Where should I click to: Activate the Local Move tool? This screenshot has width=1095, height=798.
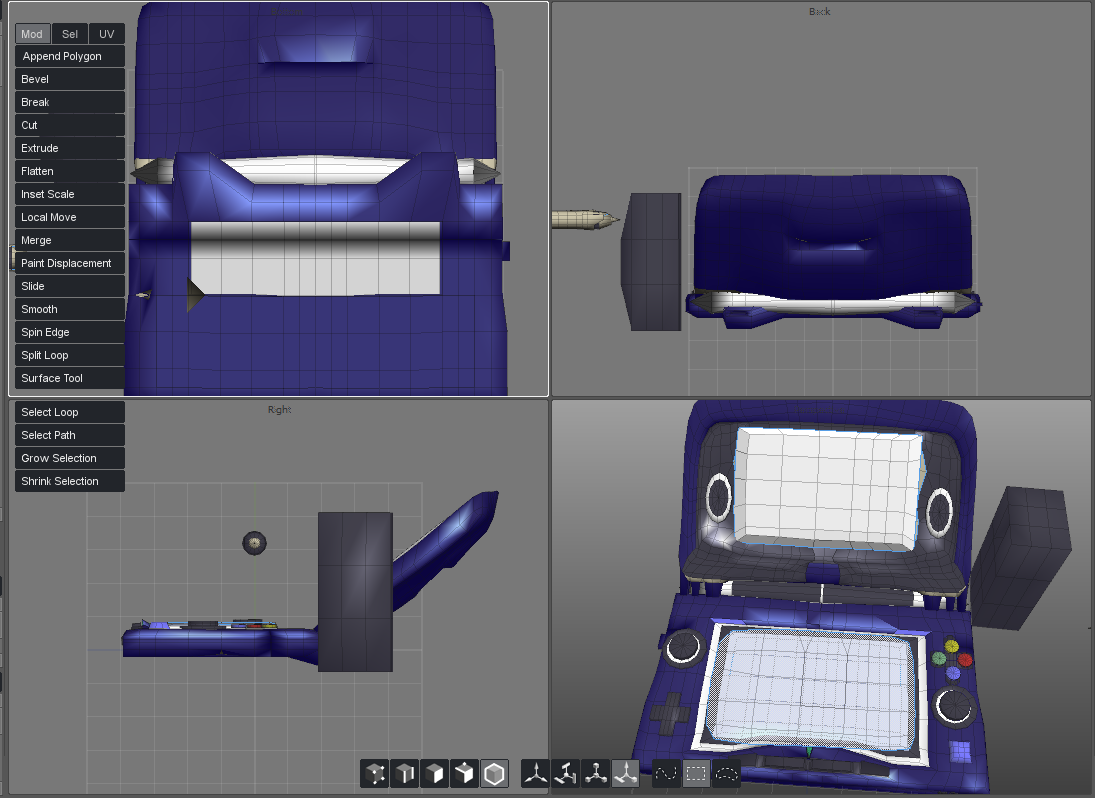point(70,217)
